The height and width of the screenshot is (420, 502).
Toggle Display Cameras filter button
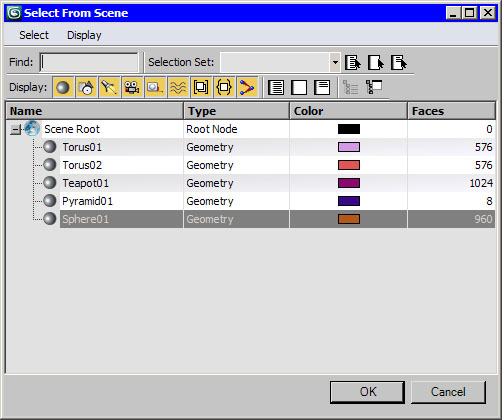coord(132,87)
